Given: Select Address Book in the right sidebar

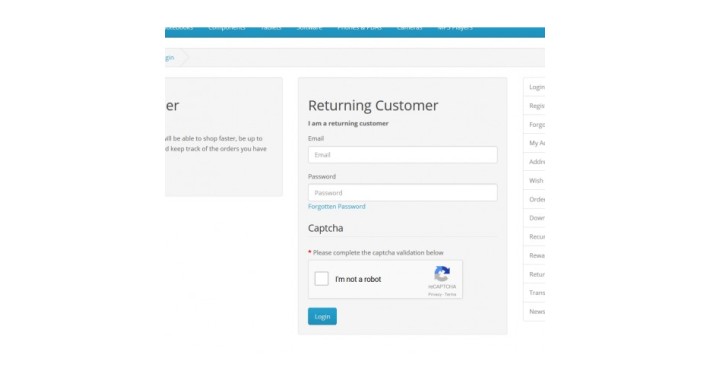Looking at the screenshot, I should (x=534, y=162).
